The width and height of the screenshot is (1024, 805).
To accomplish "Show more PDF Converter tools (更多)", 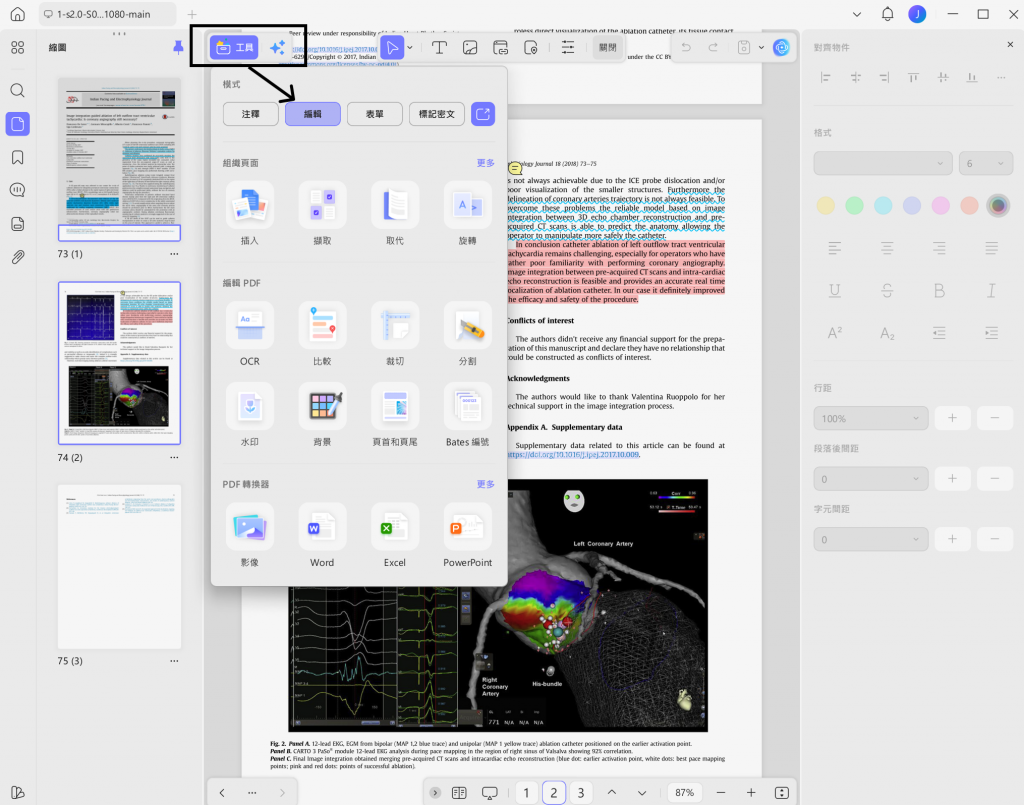I will [485, 484].
